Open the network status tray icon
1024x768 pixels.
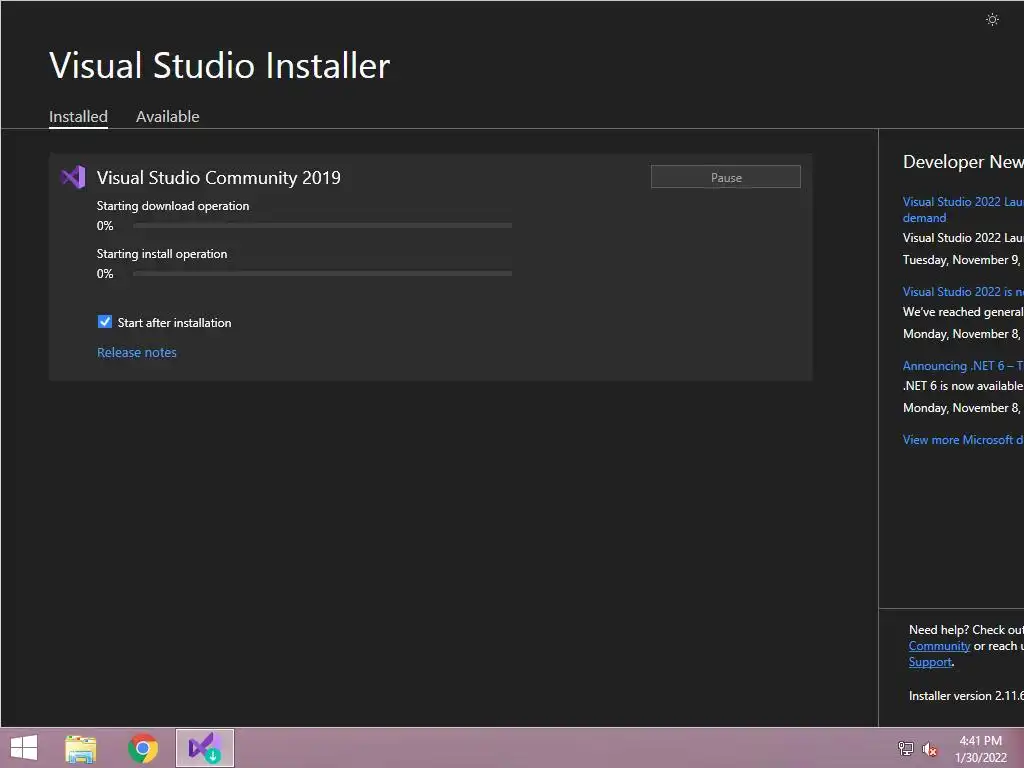coord(905,748)
